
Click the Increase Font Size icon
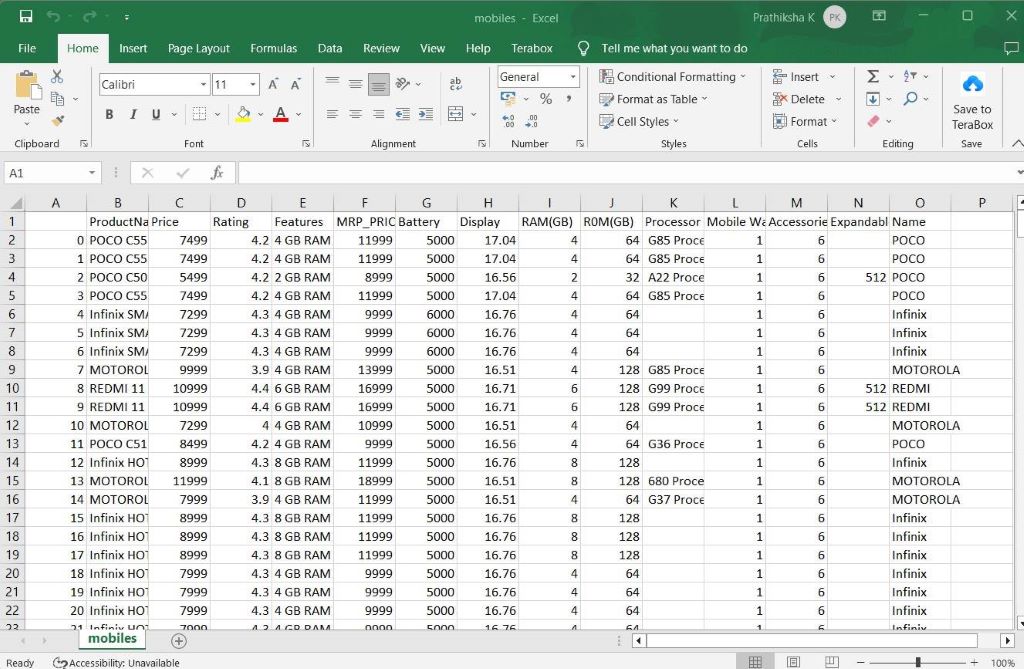[274, 85]
